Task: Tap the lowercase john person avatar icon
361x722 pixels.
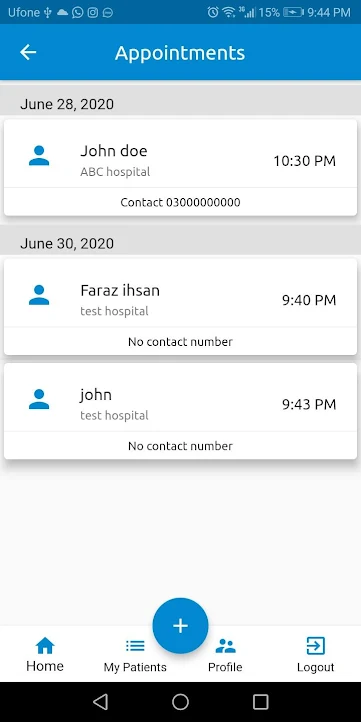Action: 39,399
